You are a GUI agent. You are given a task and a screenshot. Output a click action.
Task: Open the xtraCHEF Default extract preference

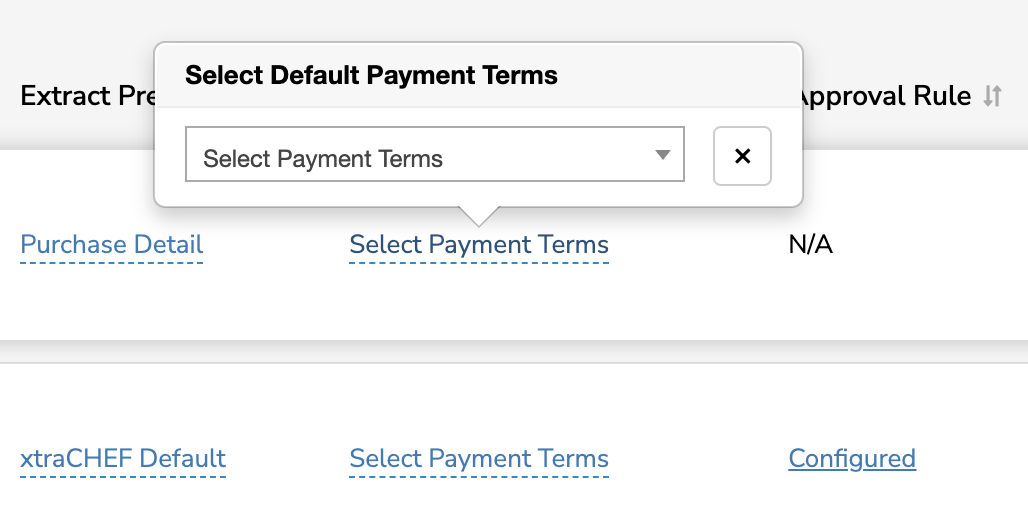point(123,459)
